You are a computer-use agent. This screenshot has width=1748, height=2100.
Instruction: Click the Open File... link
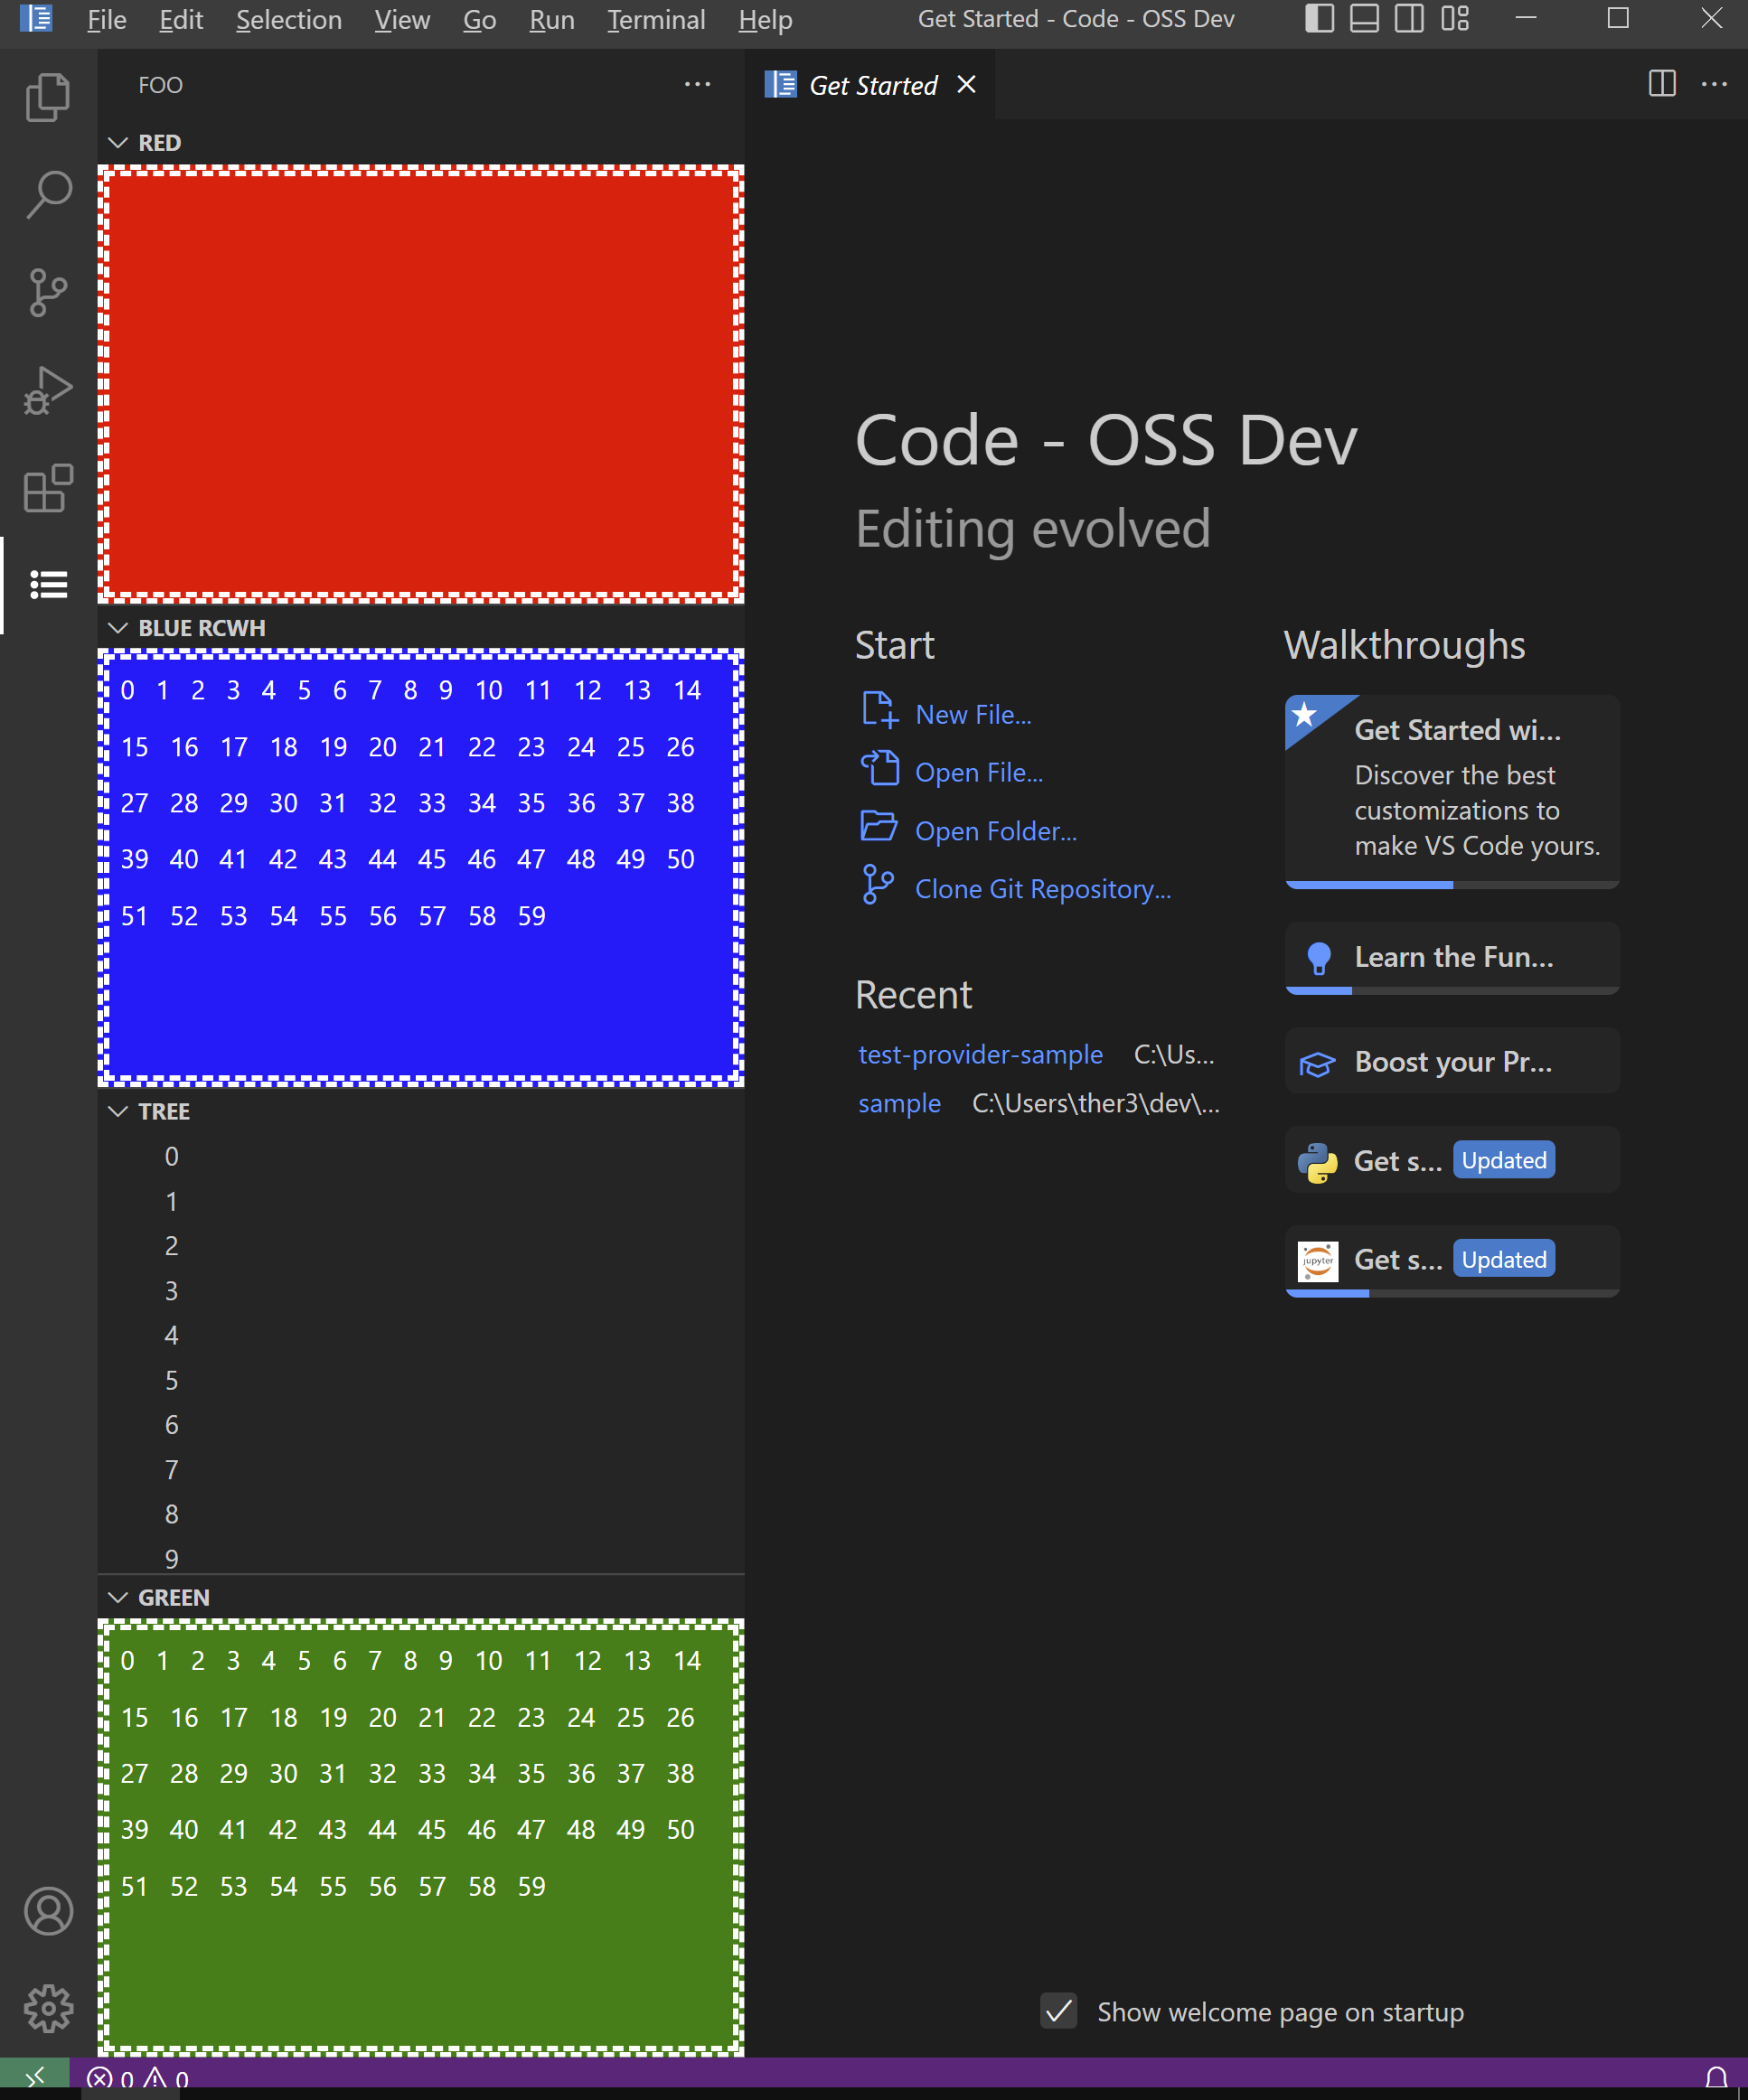coord(979,773)
